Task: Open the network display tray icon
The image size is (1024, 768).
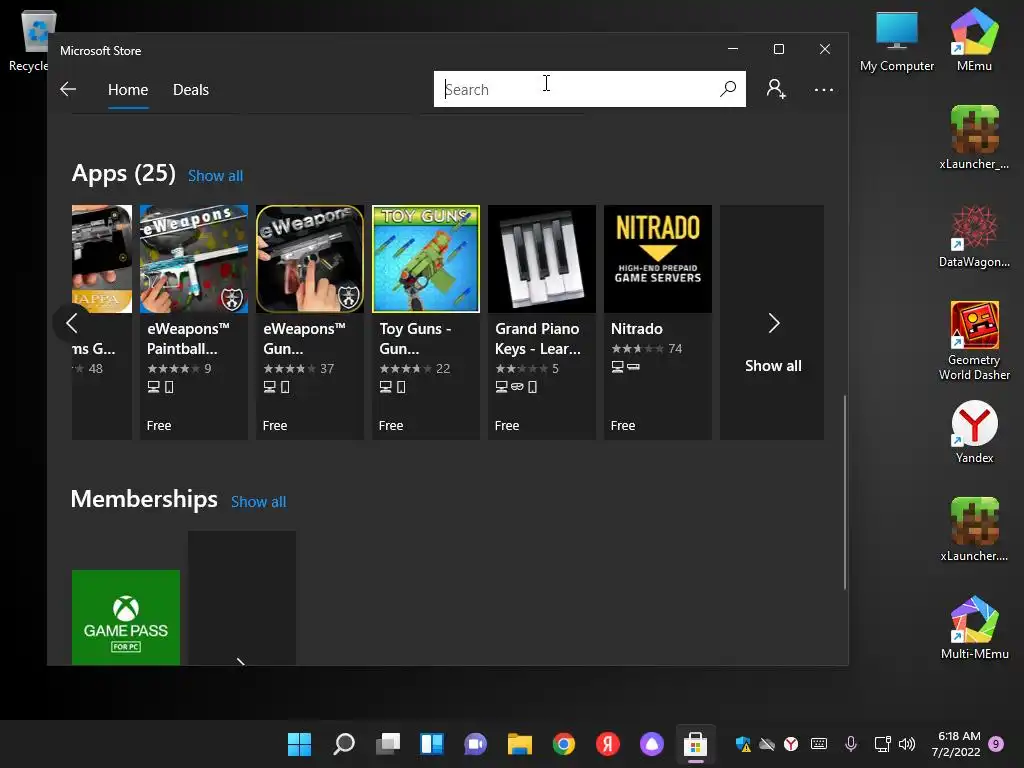Action: (x=882, y=744)
